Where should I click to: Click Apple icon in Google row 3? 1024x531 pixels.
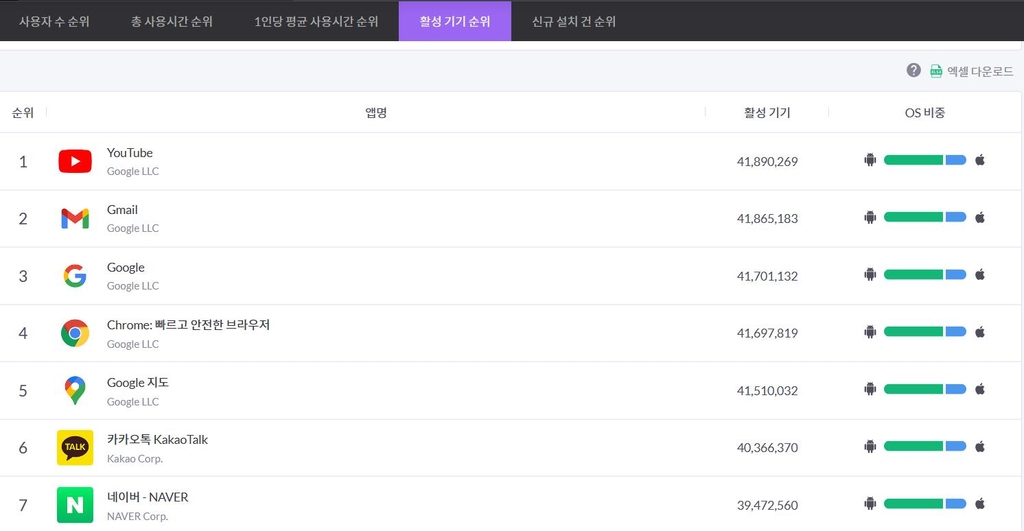tap(980, 275)
